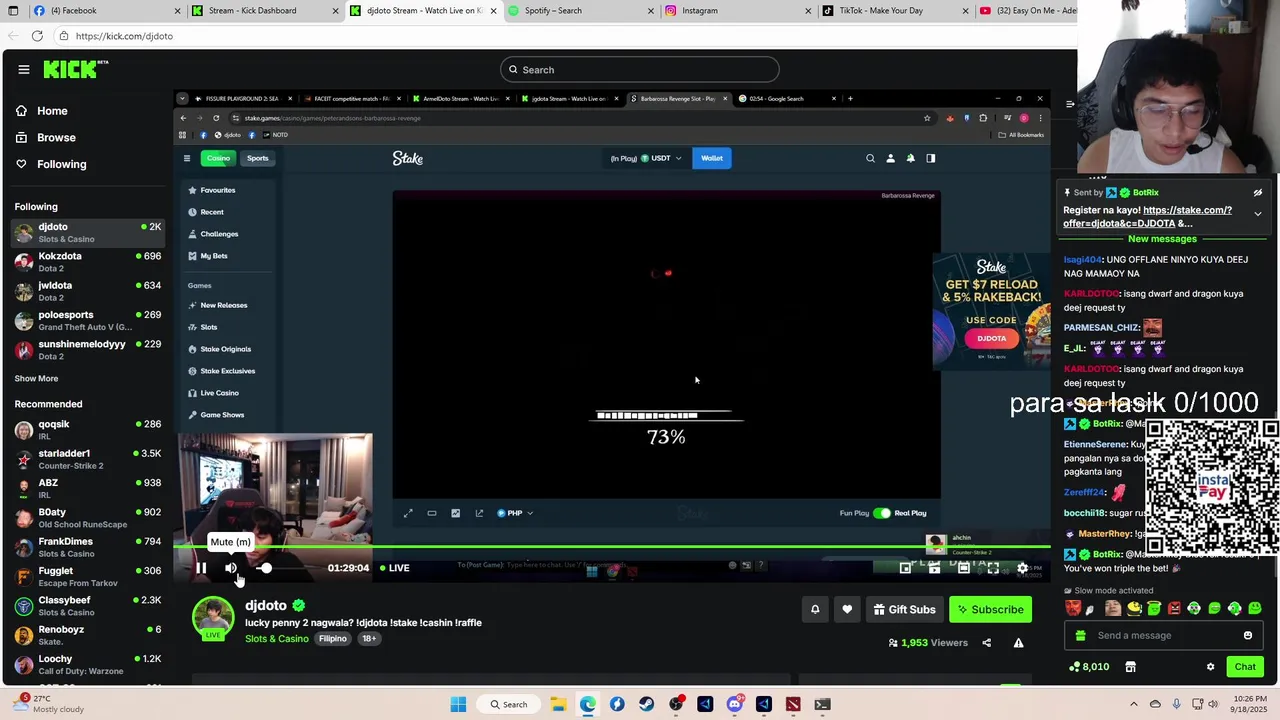Toggle theater mode in the player
The image size is (1280, 720).
click(x=964, y=568)
